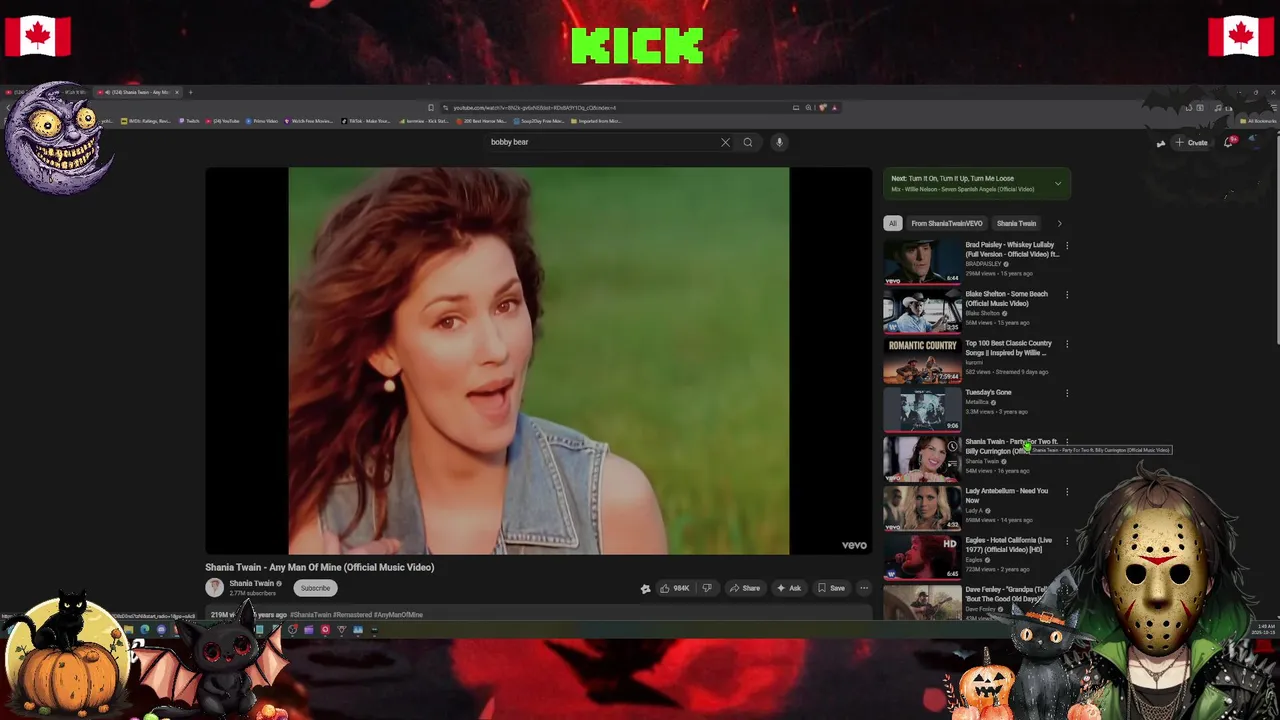Focus the YouTube search field with bobby bear
The image size is (1280, 720).
pos(600,142)
